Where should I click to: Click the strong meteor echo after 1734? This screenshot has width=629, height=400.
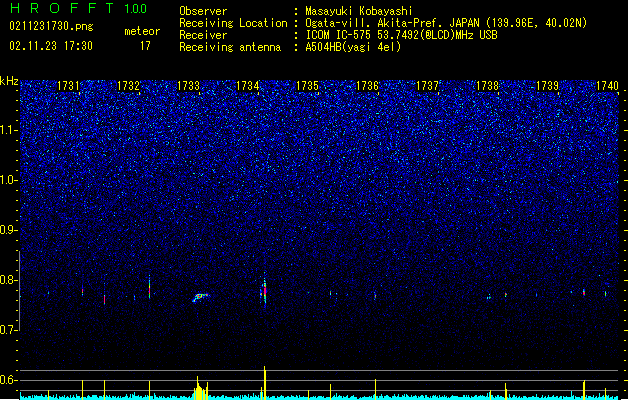point(264,290)
